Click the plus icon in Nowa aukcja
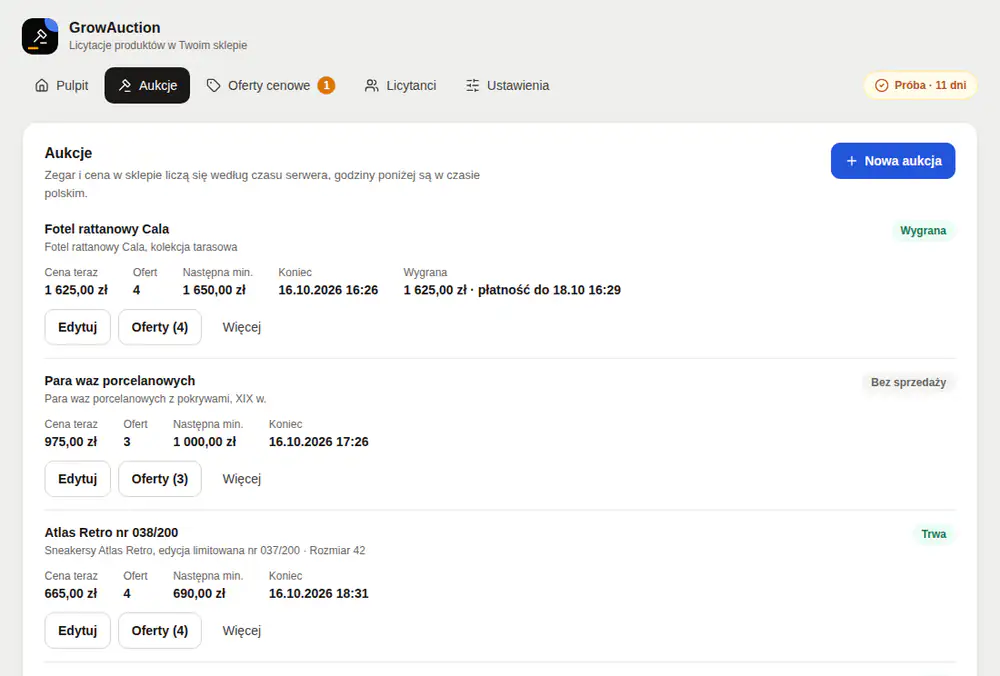This screenshot has height=676, width=1000. pyautogui.click(x=851, y=161)
